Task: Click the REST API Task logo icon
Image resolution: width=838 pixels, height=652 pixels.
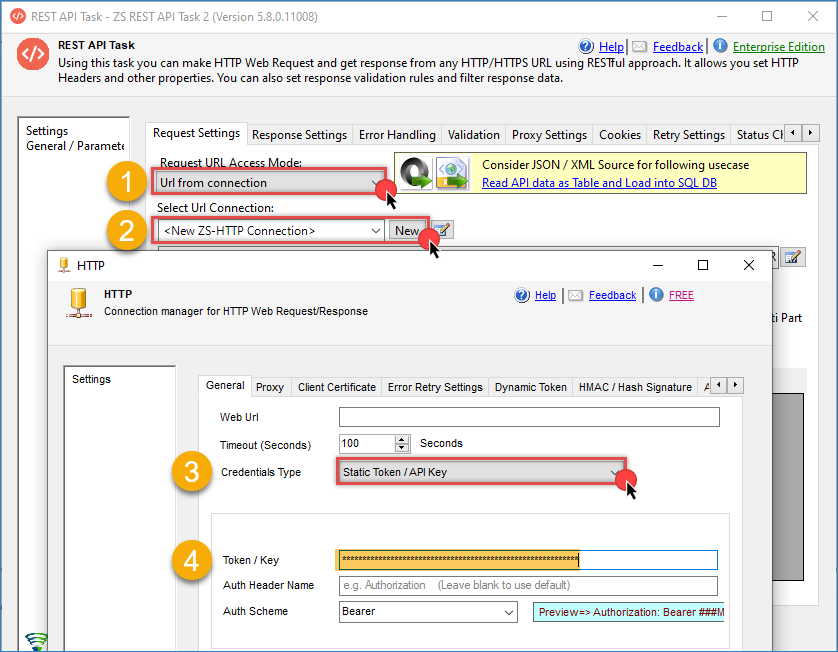Action: [x=33, y=55]
